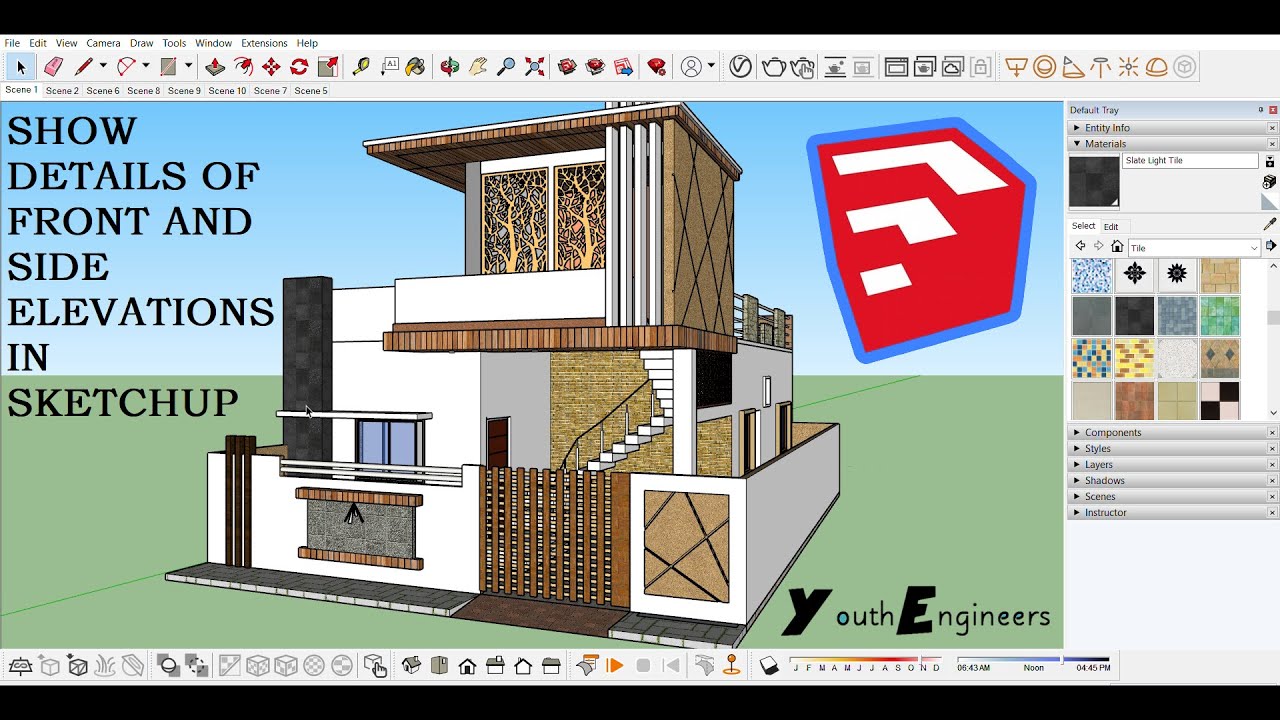Switch to the Scene 10 tab

click(227, 91)
